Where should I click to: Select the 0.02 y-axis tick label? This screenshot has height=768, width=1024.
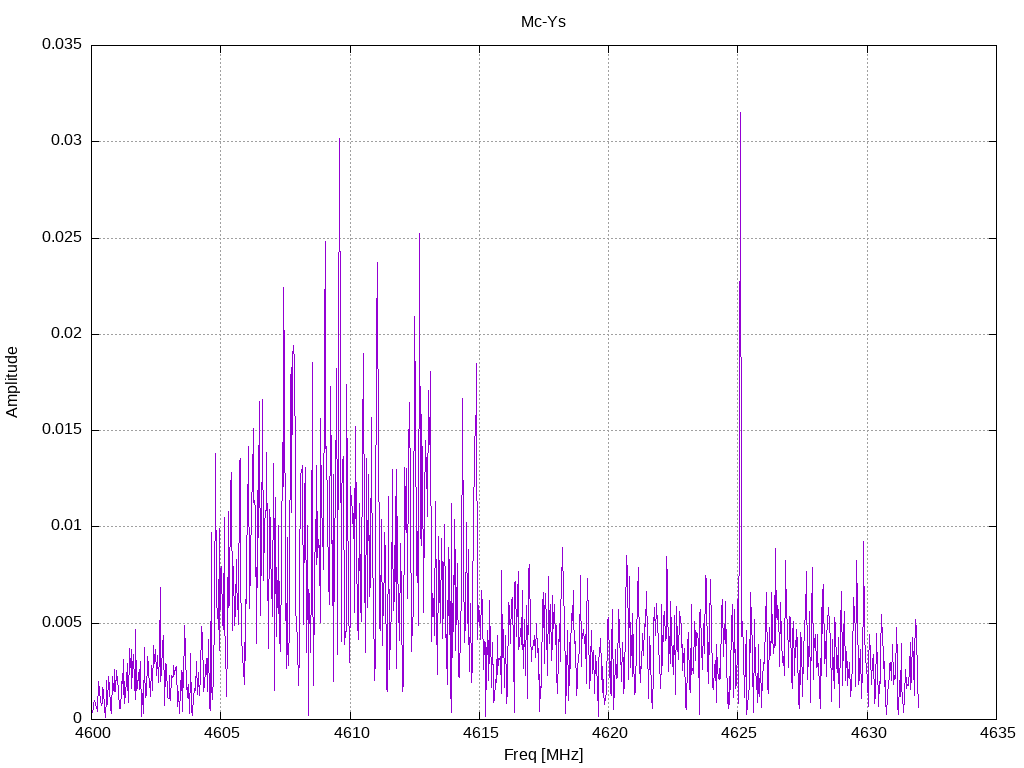[x=65, y=334]
